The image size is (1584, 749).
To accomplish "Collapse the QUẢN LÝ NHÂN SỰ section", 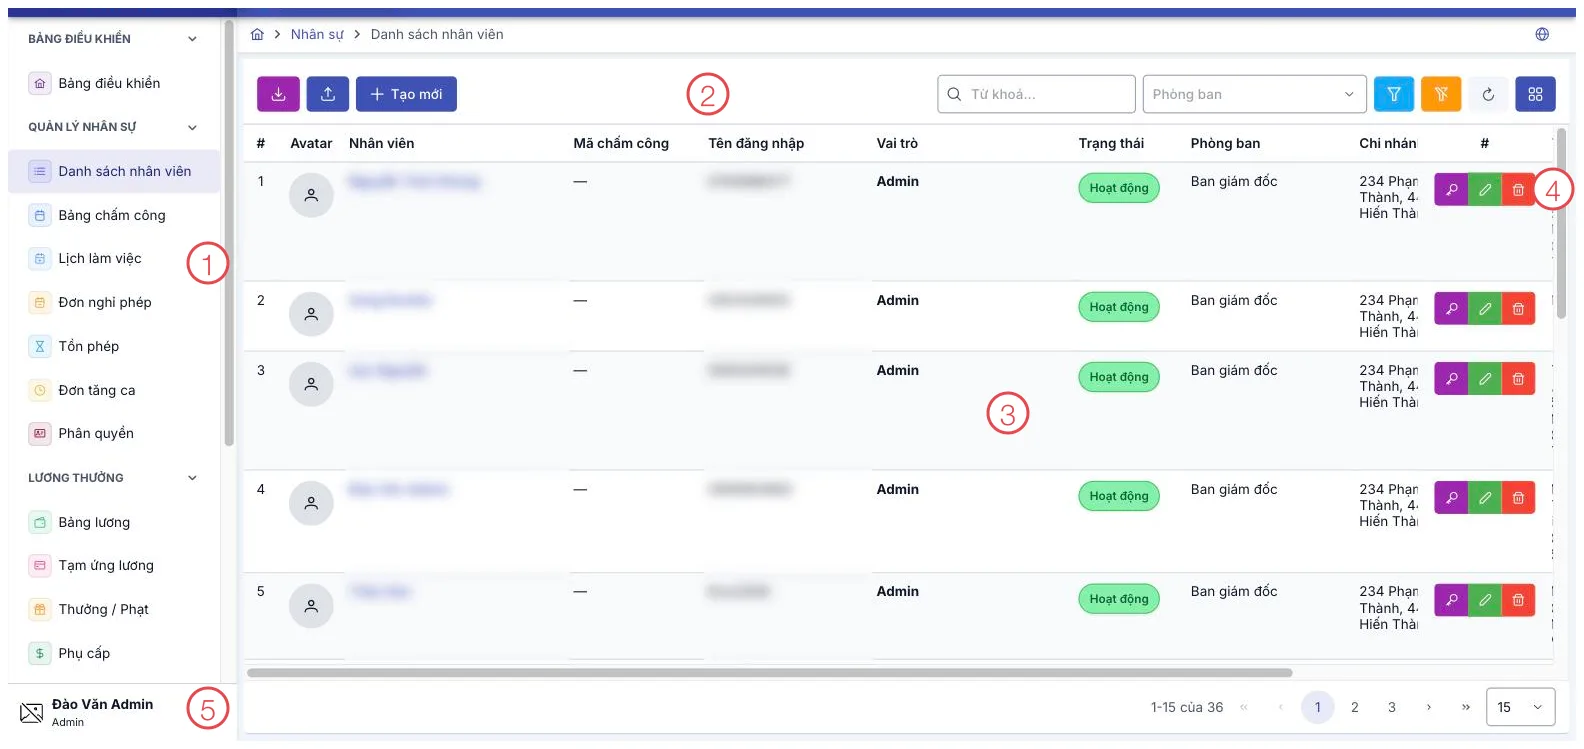I will pos(192,127).
